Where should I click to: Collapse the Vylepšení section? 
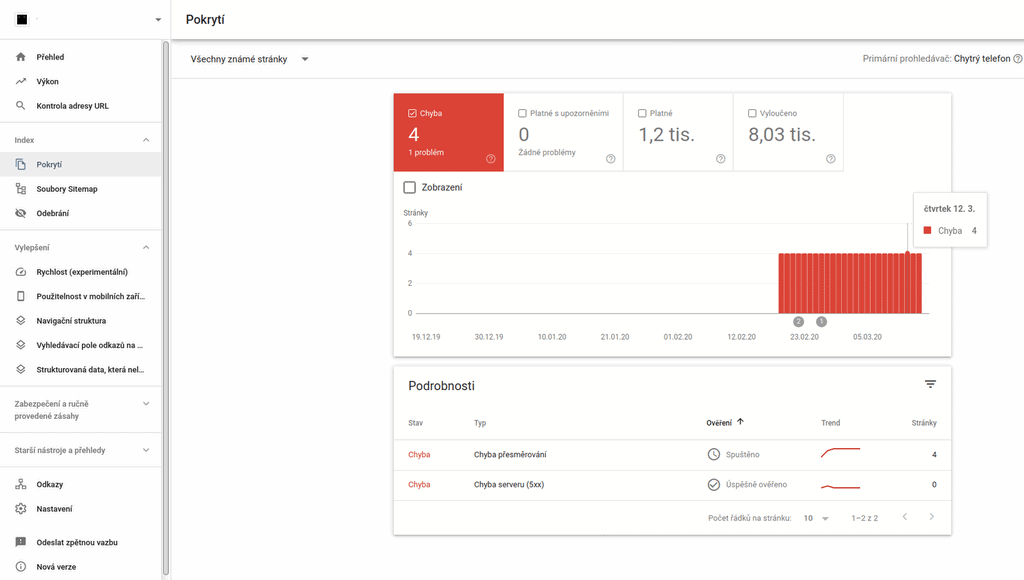click(x=146, y=248)
